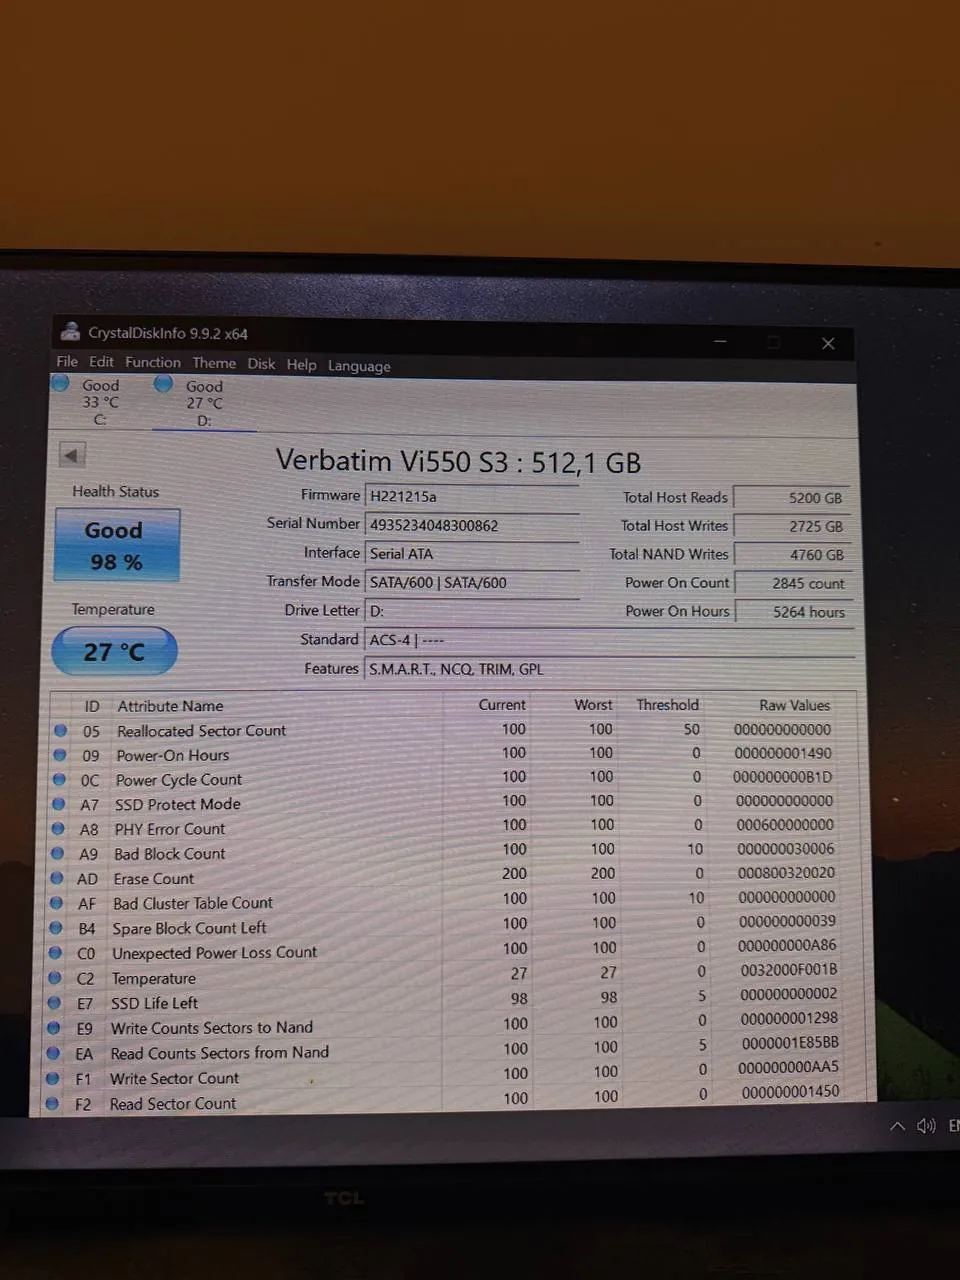
Task: Click the Raw Values column header
Action: 795,705
